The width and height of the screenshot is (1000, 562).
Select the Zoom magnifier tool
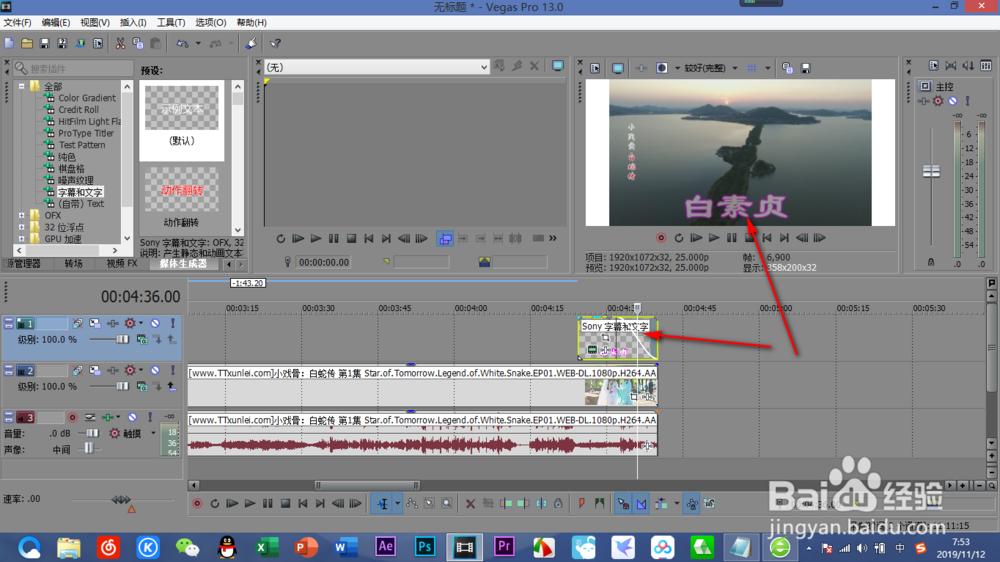coord(447,503)
